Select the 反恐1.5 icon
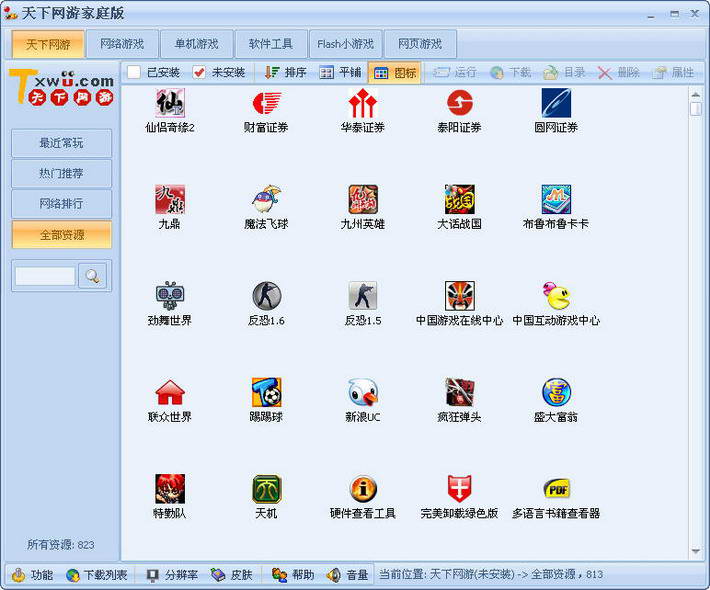This screenshot has height=590, width=710. (363, 296)
